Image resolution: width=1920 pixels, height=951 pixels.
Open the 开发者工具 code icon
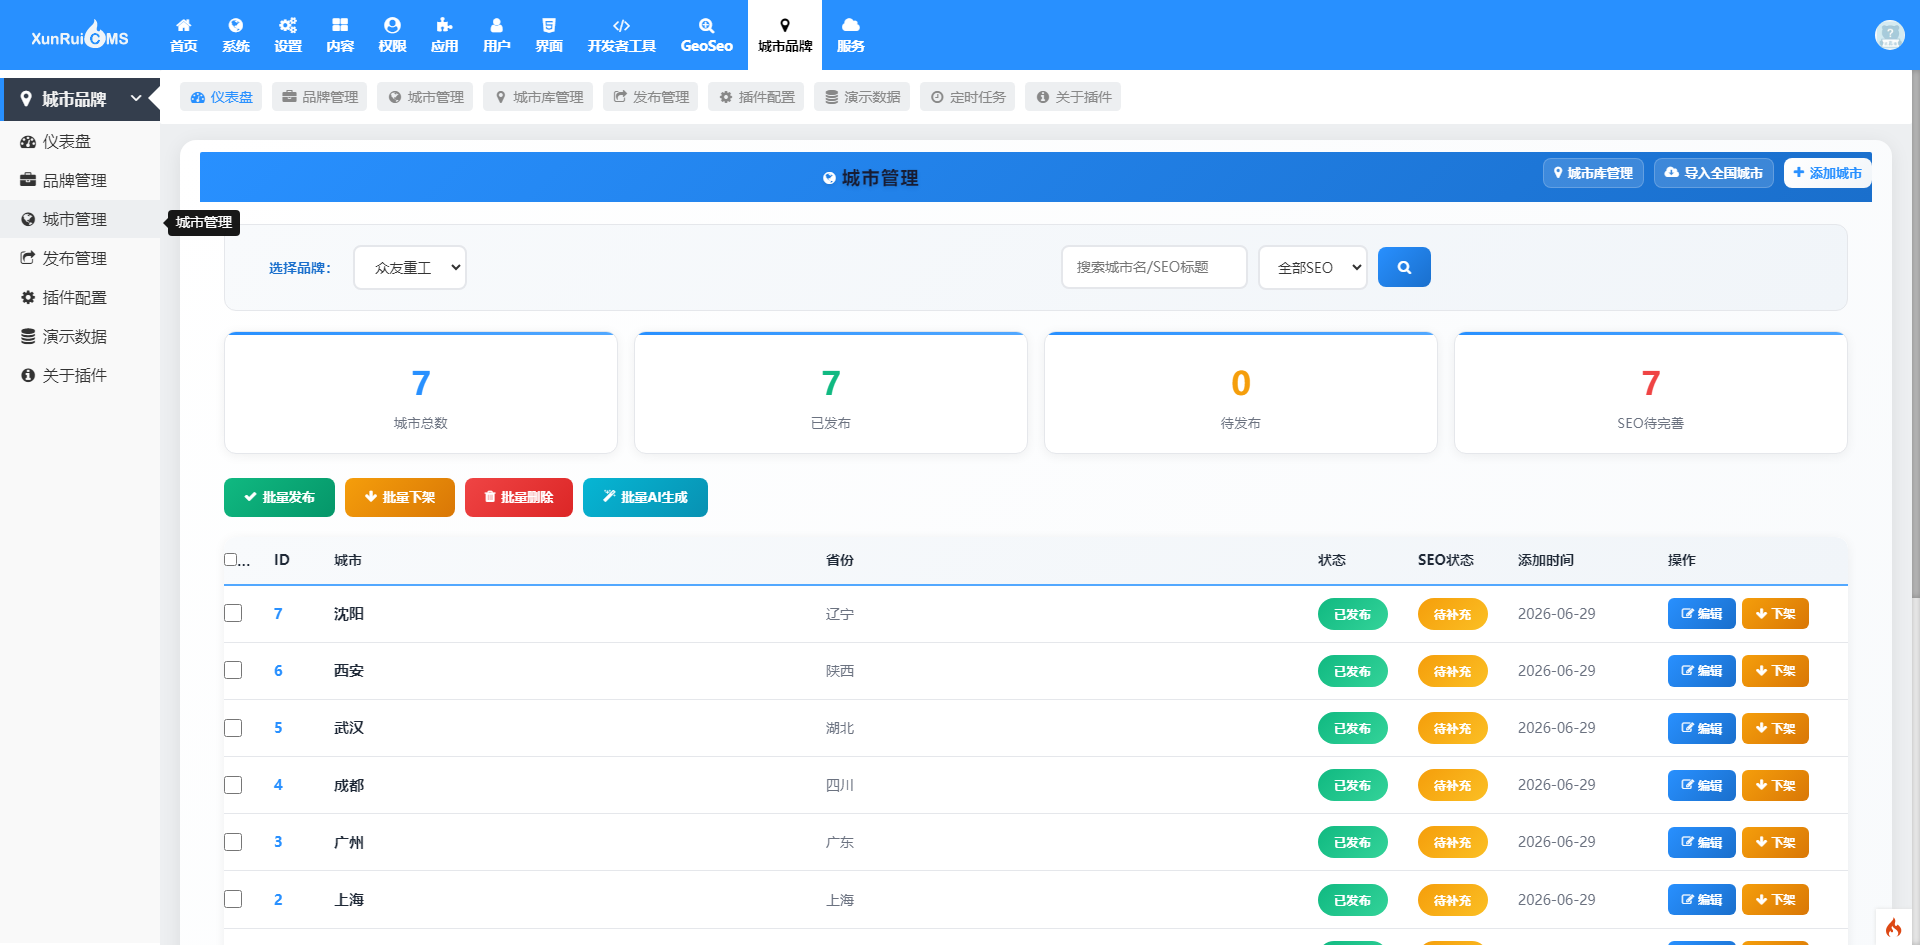(x=621, y=35)
